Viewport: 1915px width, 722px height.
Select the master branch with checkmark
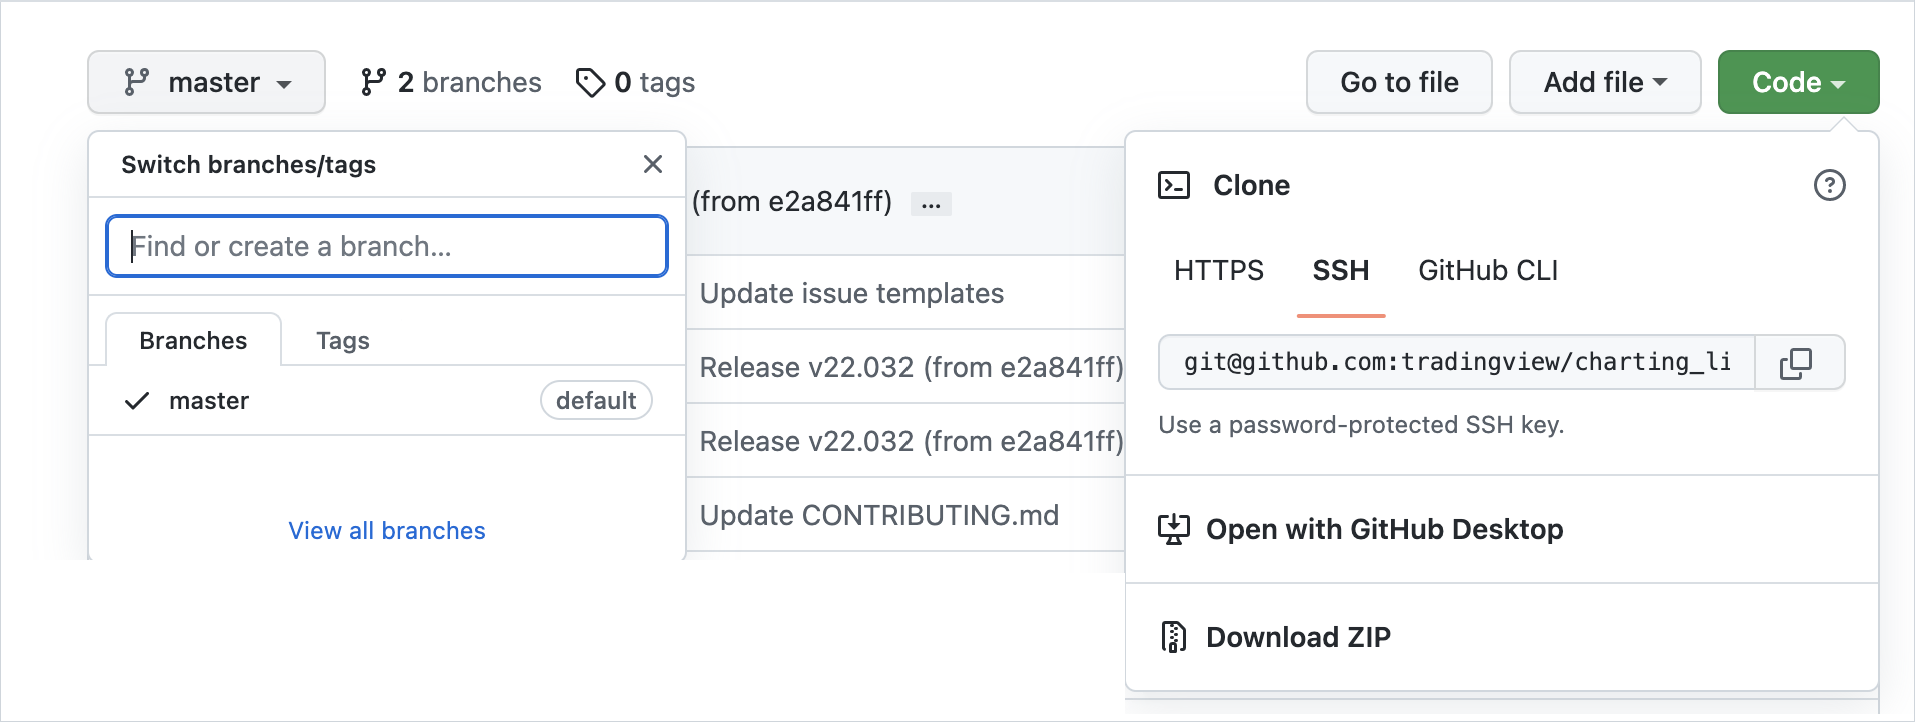point(209,401)
